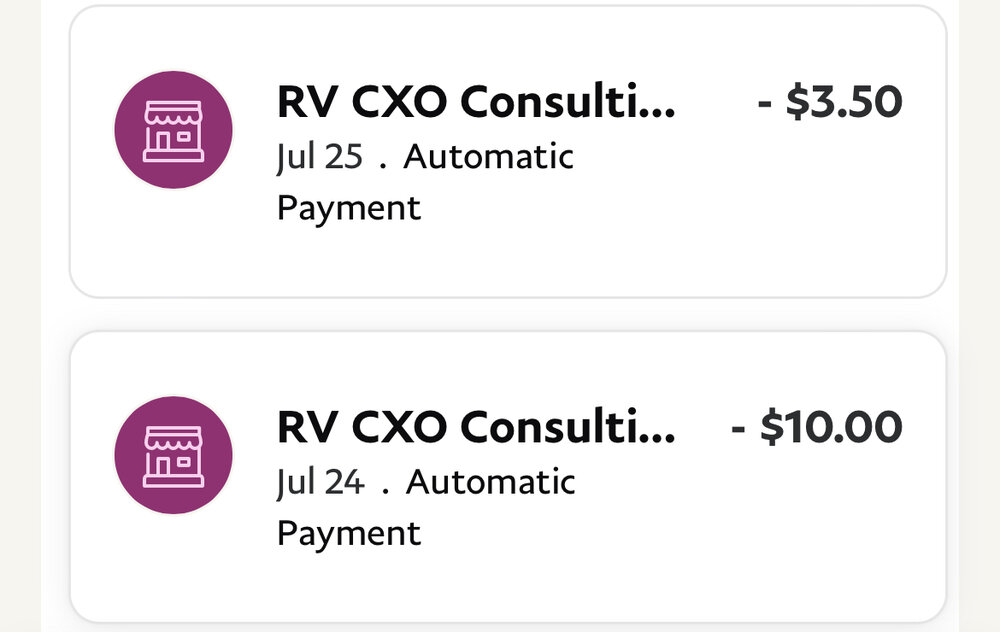Click the Payment text in the $3.50 card
This screenshot has width=1000, height=632.
click(x=348, y=208)
